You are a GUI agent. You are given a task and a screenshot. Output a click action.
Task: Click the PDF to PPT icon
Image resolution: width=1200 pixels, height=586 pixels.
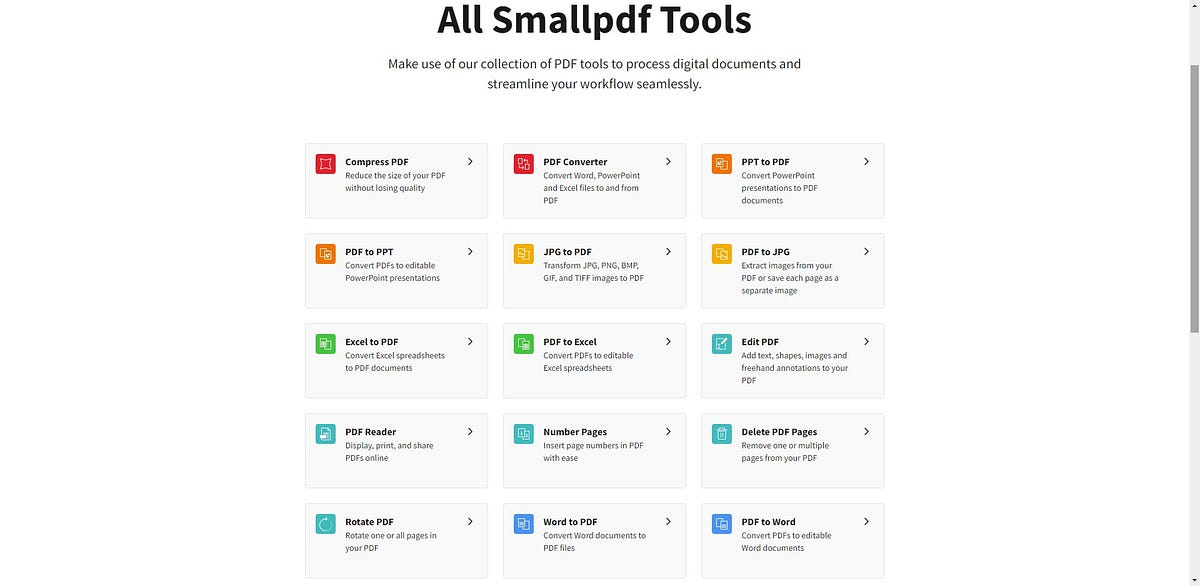(x=325, y=254)
